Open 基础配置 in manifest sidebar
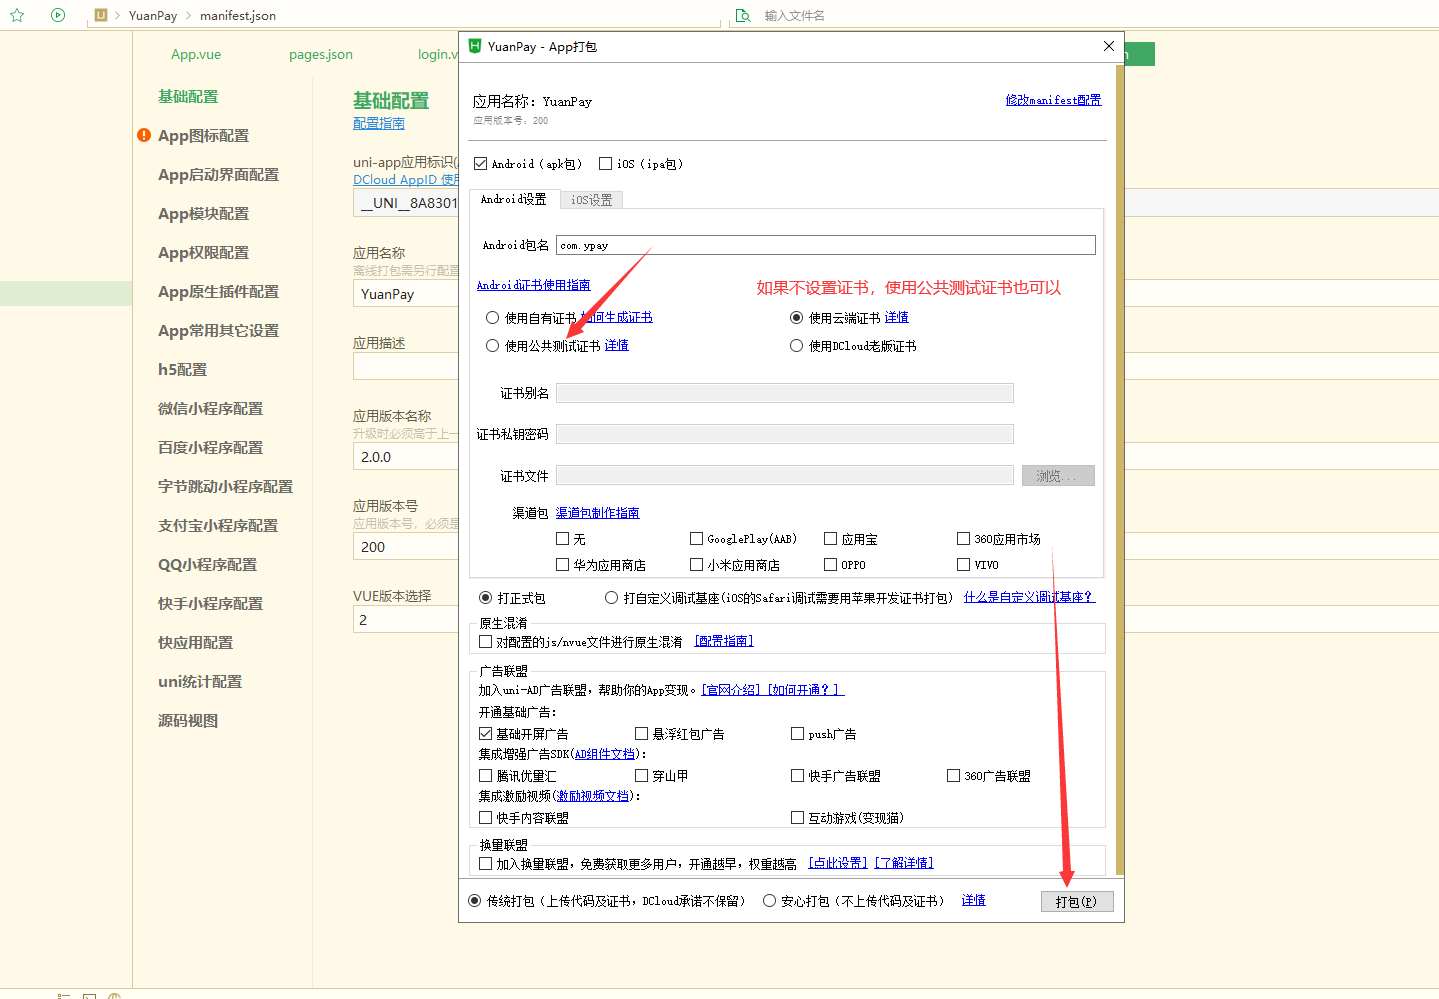This screenshot has width=1439, height=999. [x=188, y=96]
